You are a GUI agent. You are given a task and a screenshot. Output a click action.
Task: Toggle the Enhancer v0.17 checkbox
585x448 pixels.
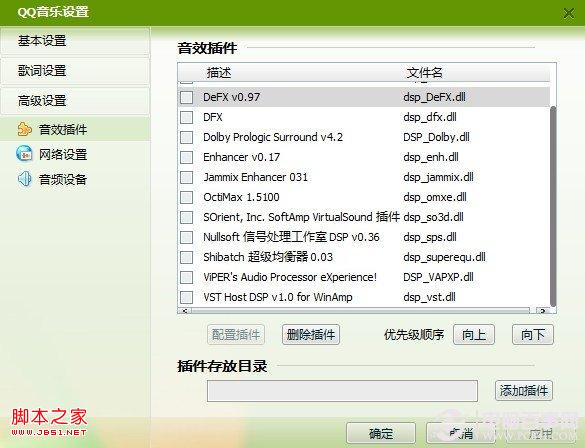click(x=187, y=157)
